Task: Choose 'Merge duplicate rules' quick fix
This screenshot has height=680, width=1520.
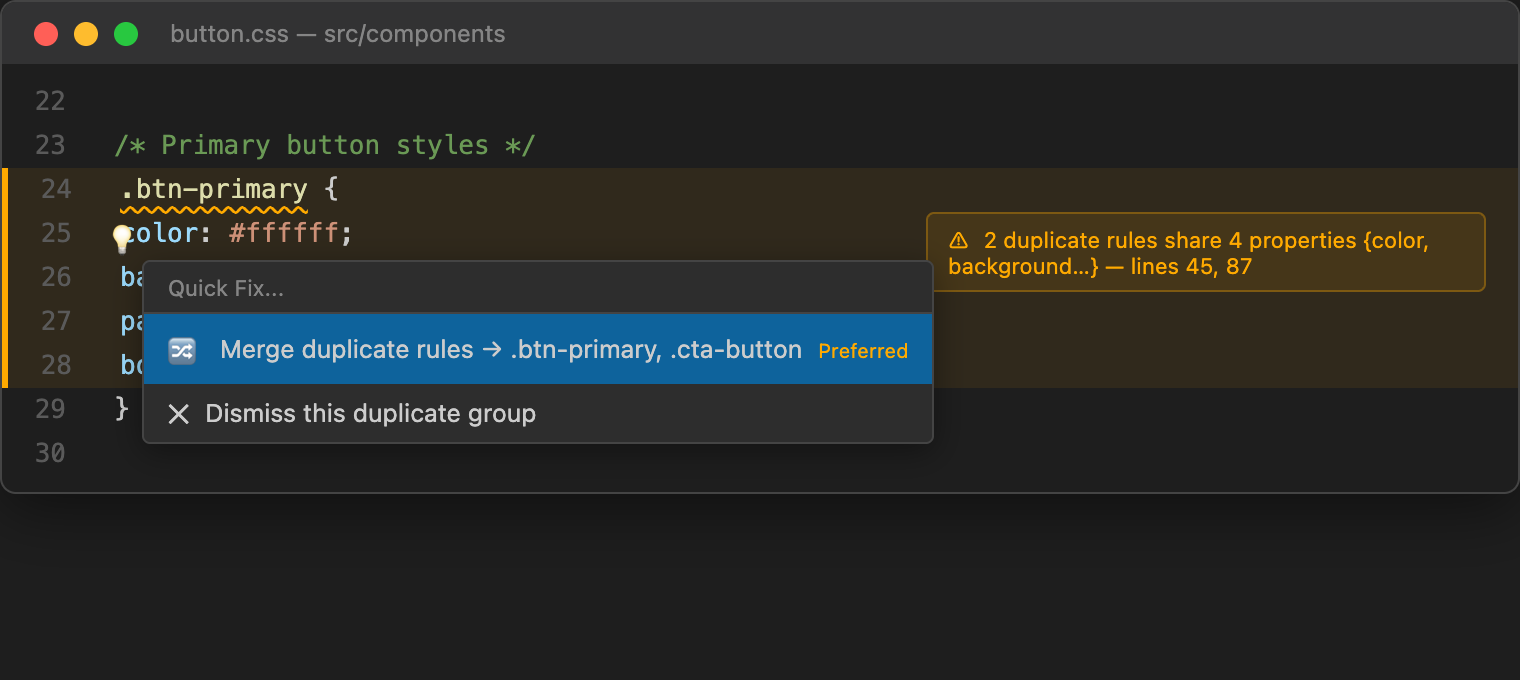Action: tap(510, 350)
